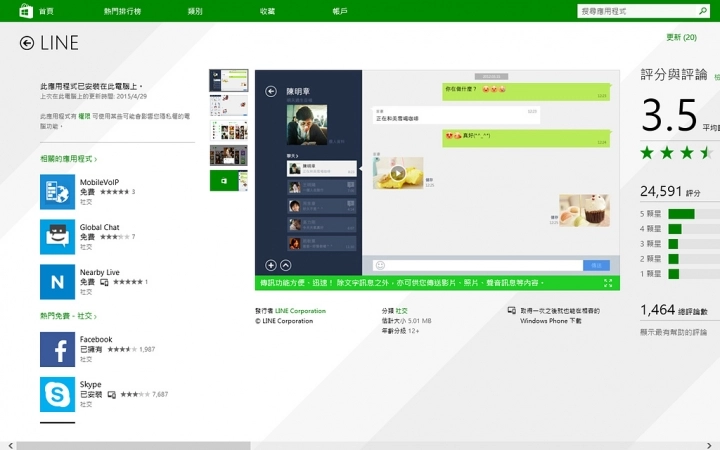720x450 pixels.
Task: Click the © LINE Corporation copyright text
Action: click(x=284, y=321)
